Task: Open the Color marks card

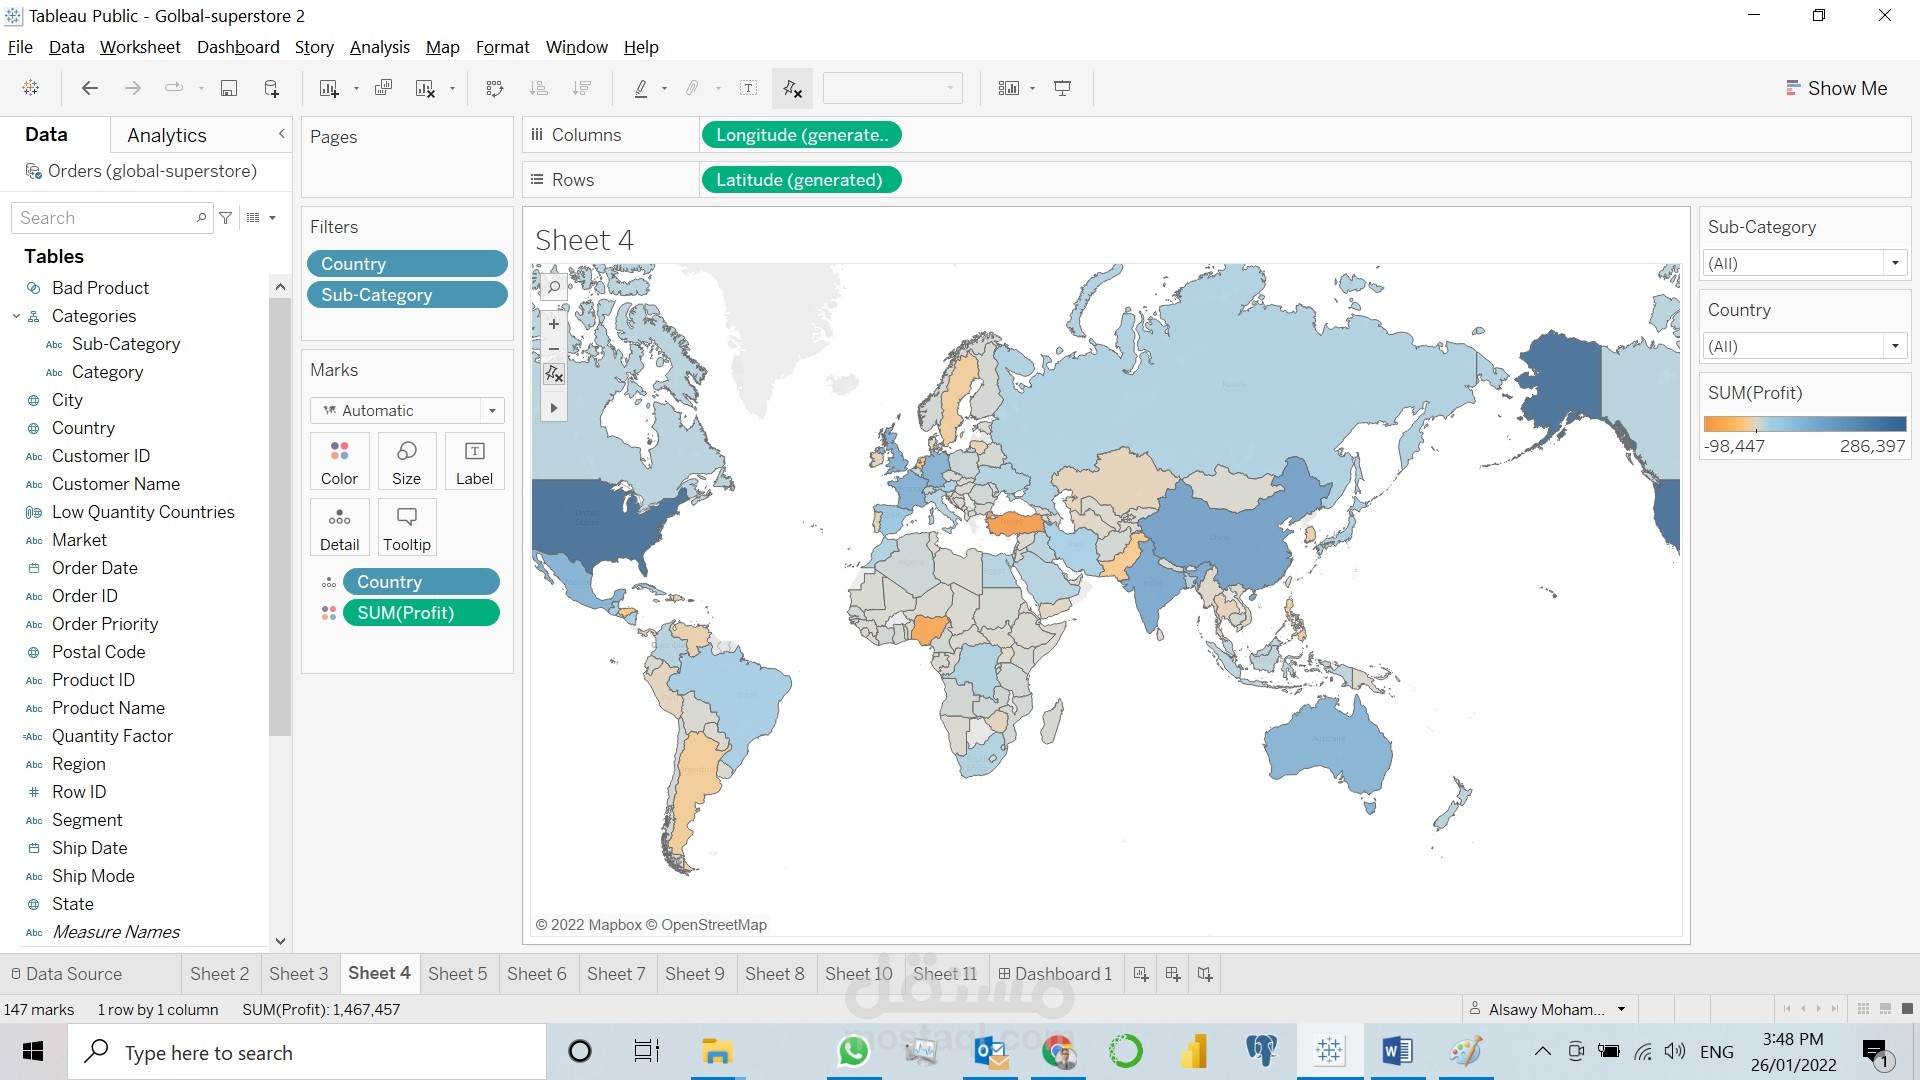Action: coord(339,461)
